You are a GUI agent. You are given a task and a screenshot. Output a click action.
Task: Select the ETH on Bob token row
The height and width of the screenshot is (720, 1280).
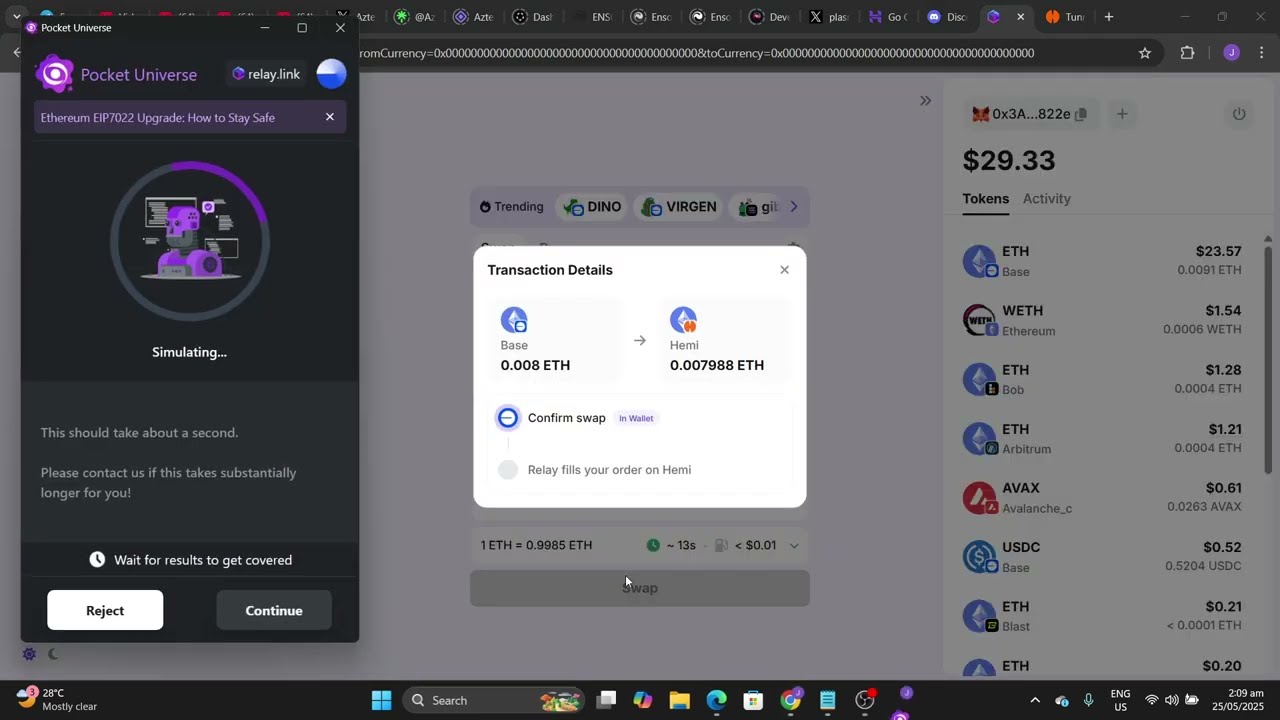click(x=1102, y=379)
